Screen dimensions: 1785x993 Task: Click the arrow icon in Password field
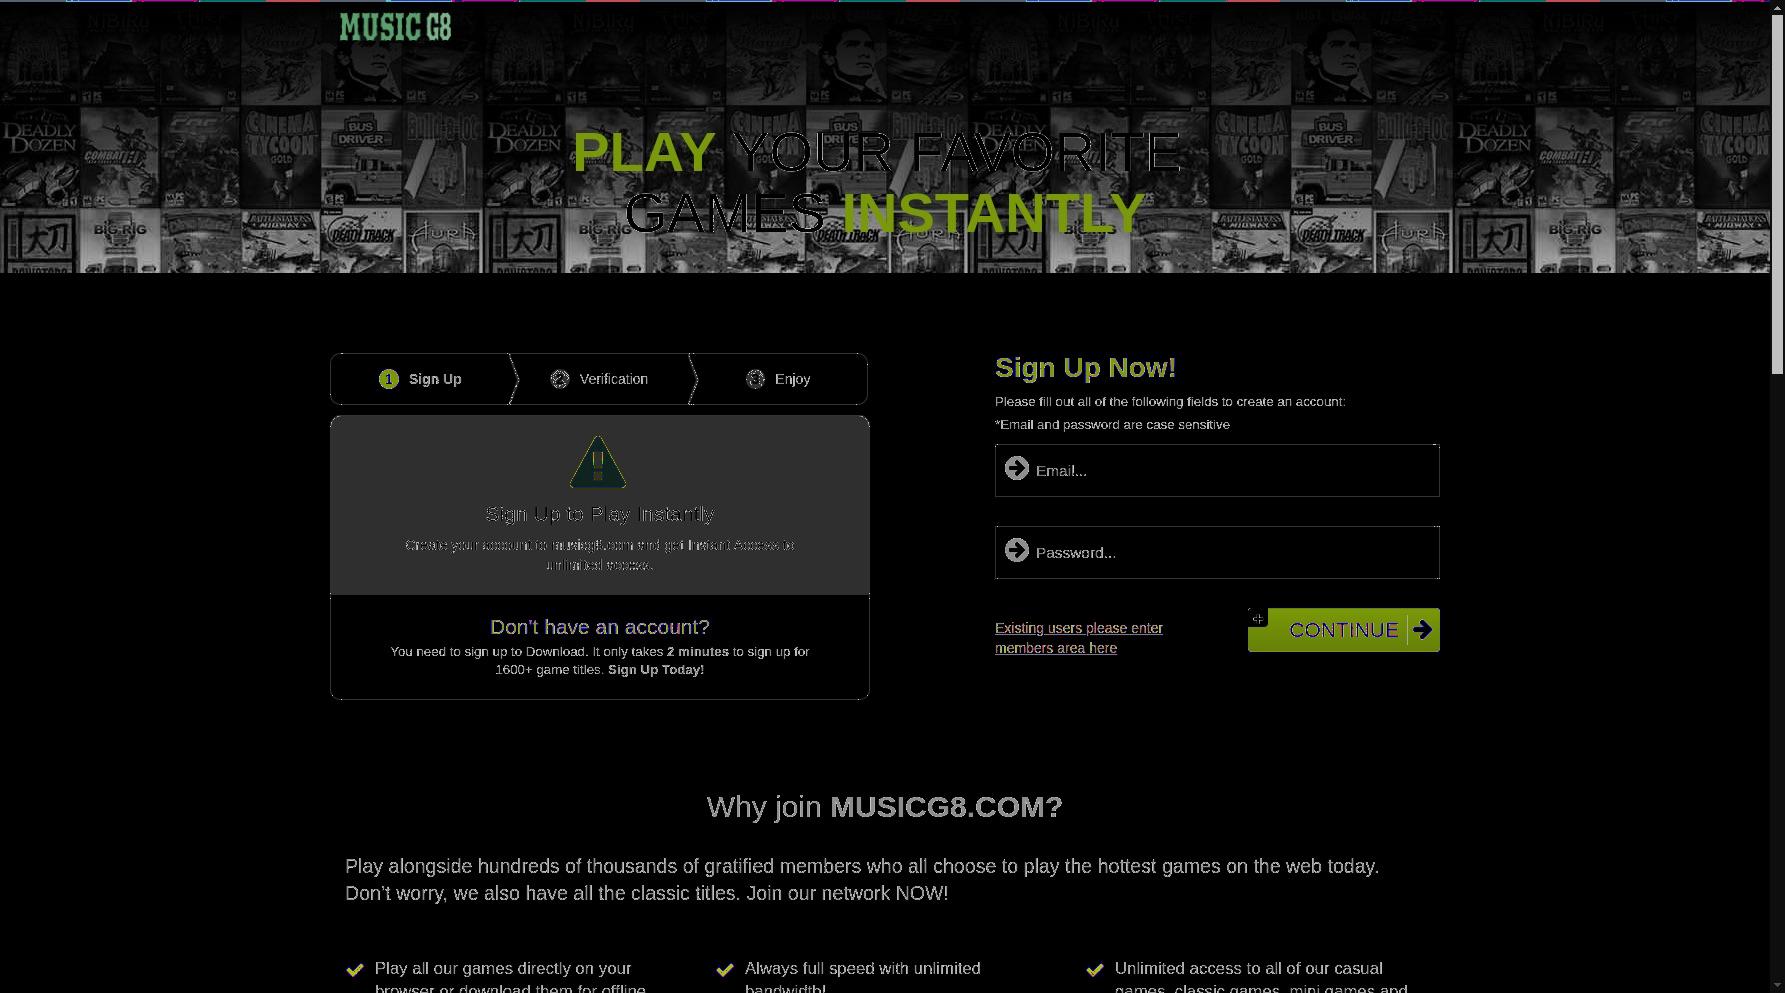(x=1017, y=551)
